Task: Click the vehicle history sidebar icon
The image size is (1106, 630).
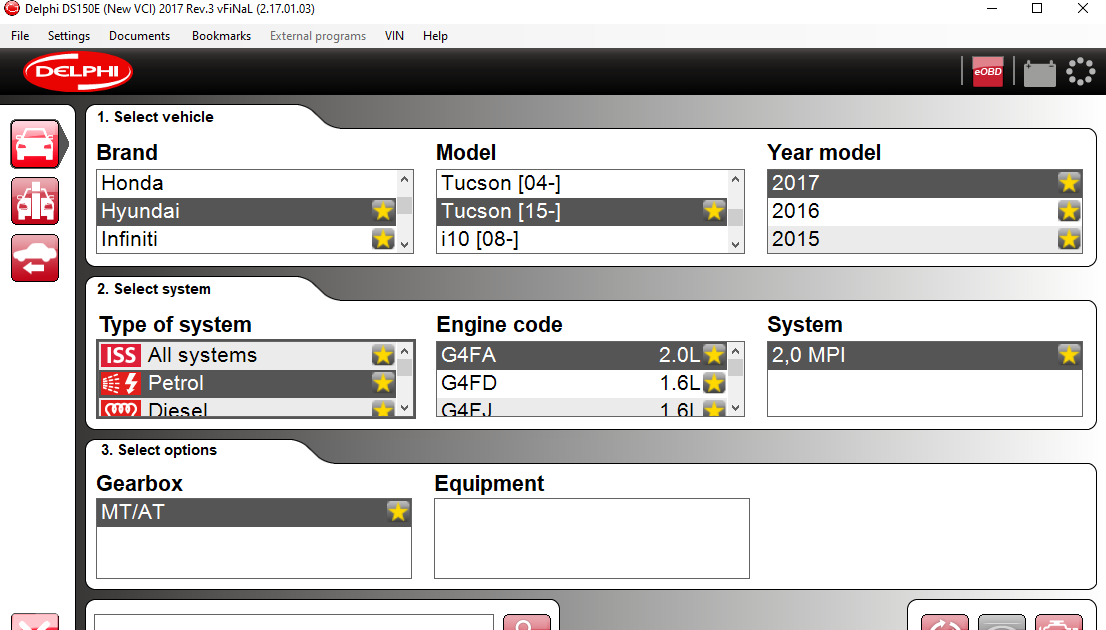Action: tap(35, 258)
